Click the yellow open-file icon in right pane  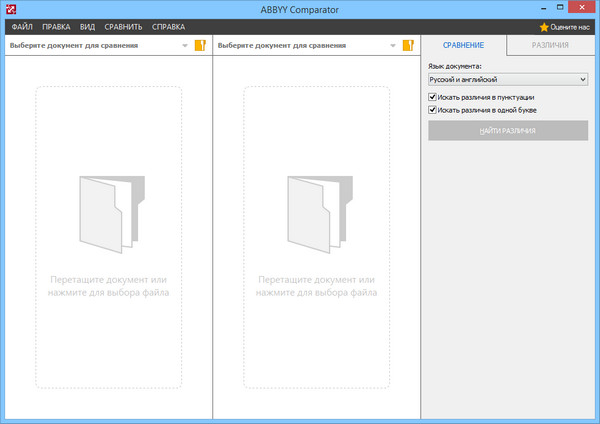(x=408, y=45)
